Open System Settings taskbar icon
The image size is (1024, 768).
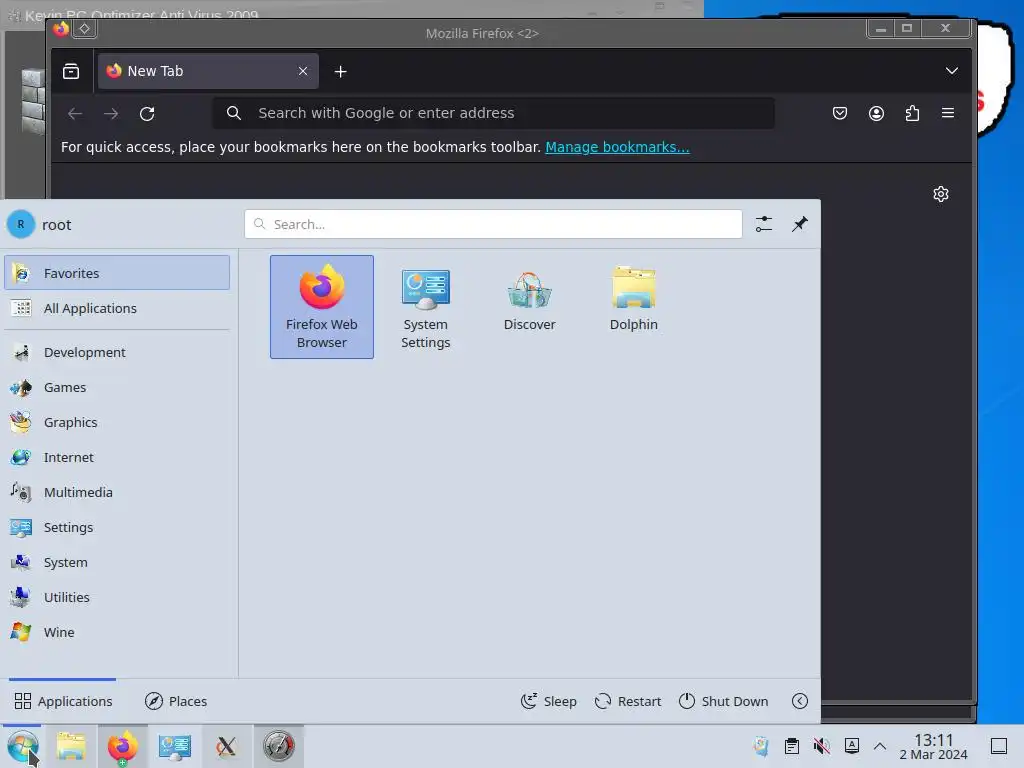pos(174,746)
